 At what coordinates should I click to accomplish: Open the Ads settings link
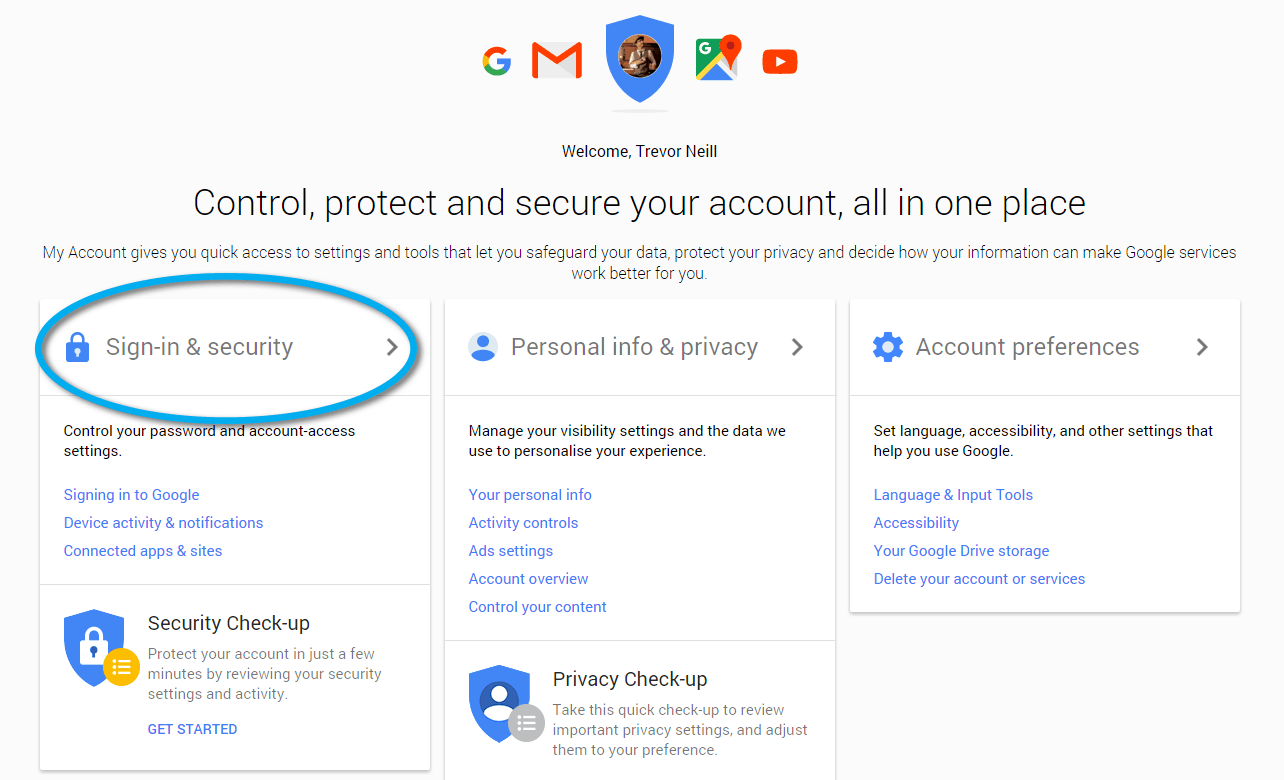(x=511, y=551)
